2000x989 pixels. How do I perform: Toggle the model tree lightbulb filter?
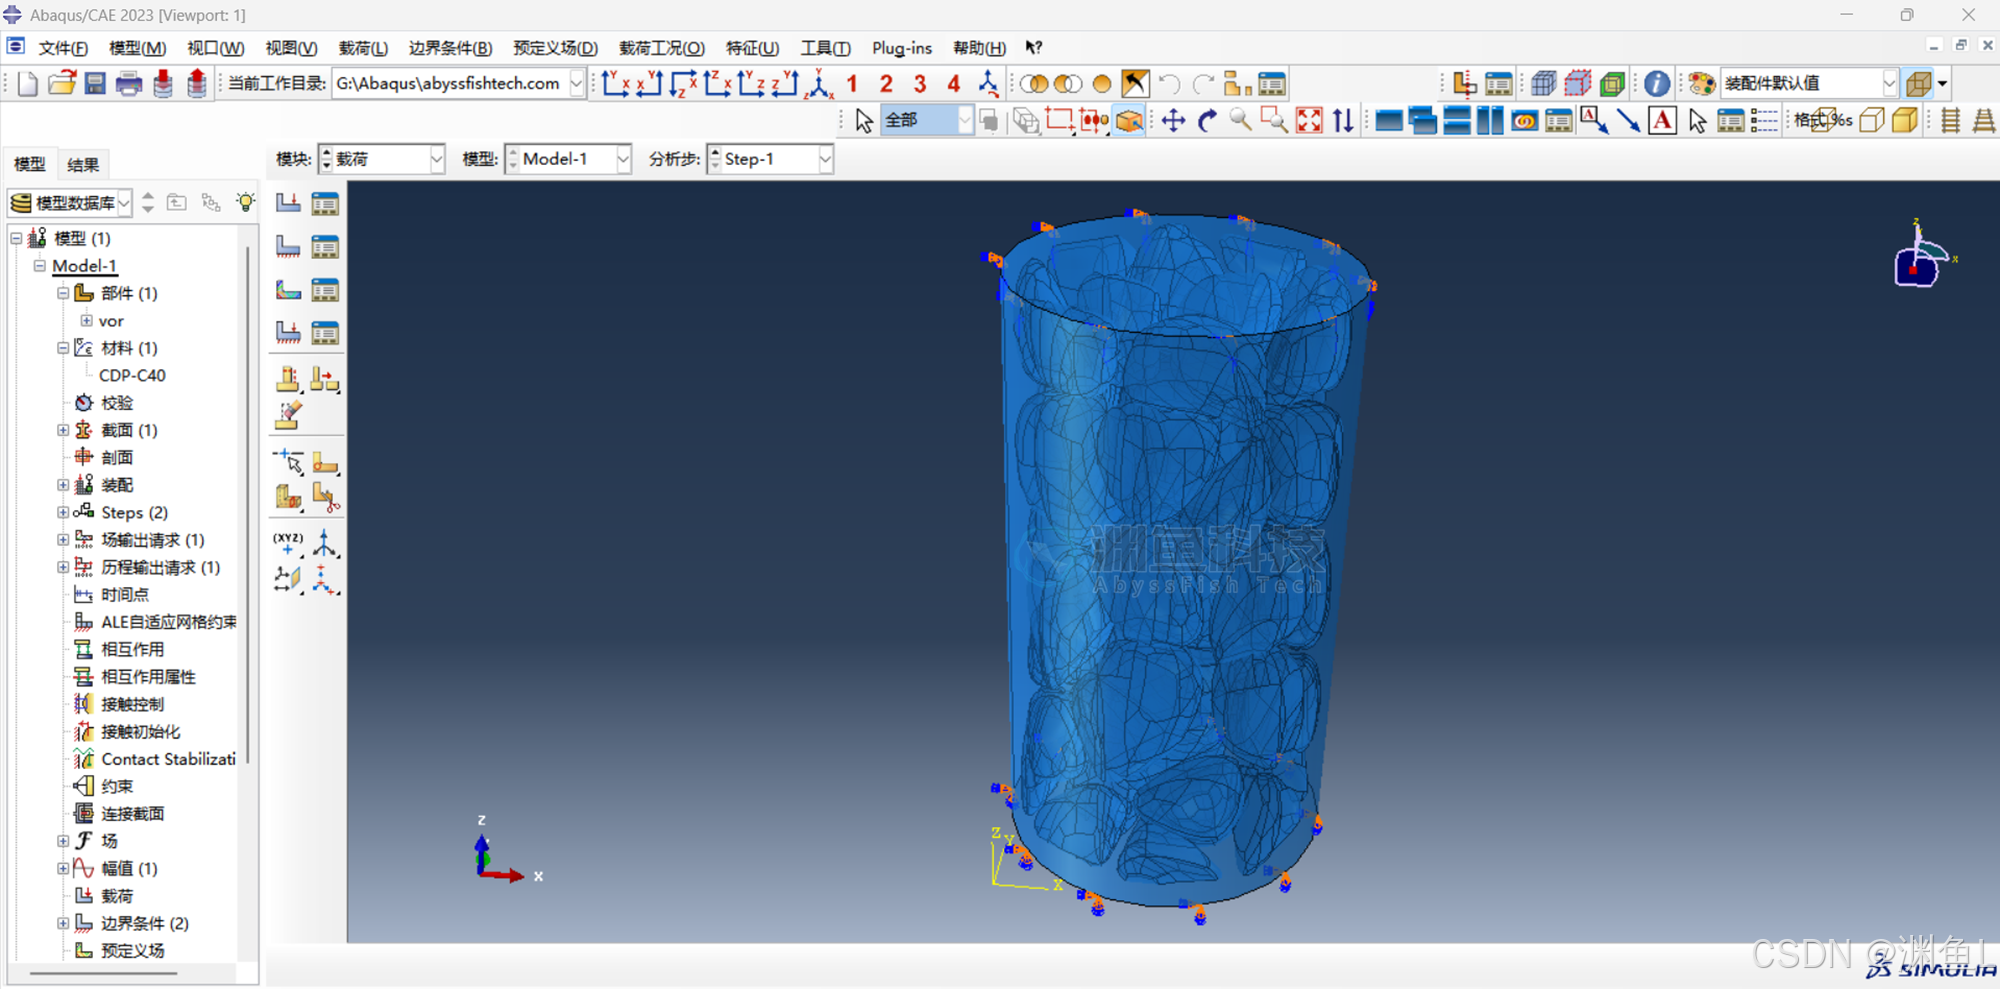click(245, 202)
